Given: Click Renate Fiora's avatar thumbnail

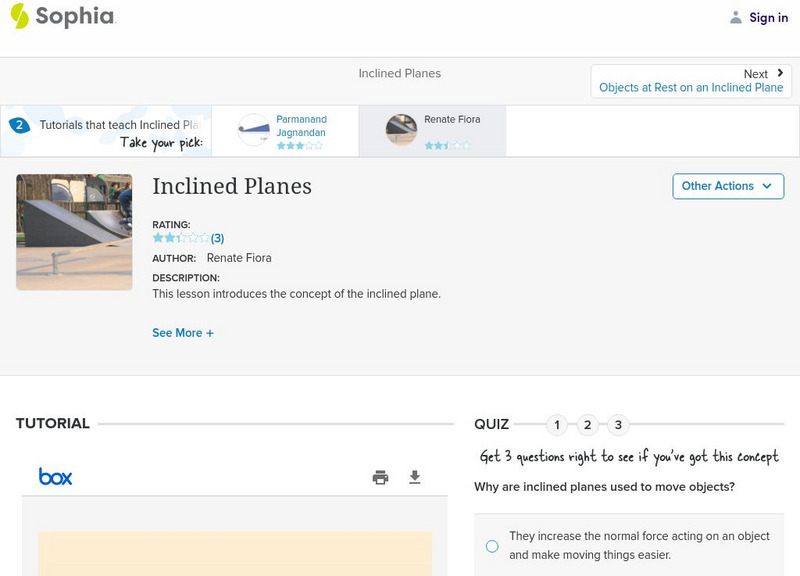Looking at the screenshot, I should coord(401,130).
